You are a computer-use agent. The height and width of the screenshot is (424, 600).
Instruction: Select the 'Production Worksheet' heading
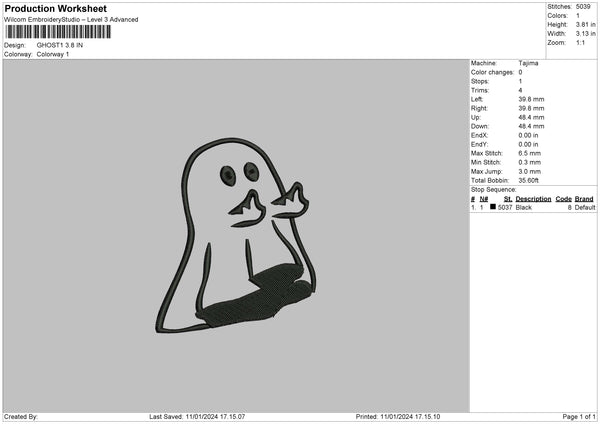[55, 8]
